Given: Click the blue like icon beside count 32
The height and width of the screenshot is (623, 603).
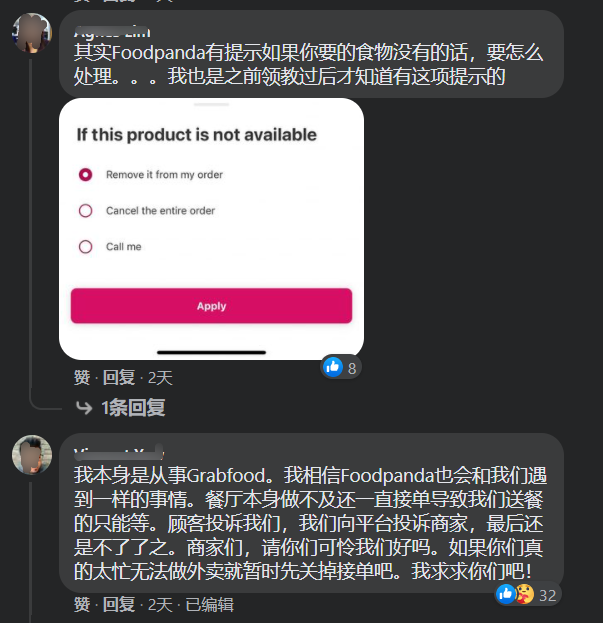Looking at the screenshot, I should tap(506, 594).
